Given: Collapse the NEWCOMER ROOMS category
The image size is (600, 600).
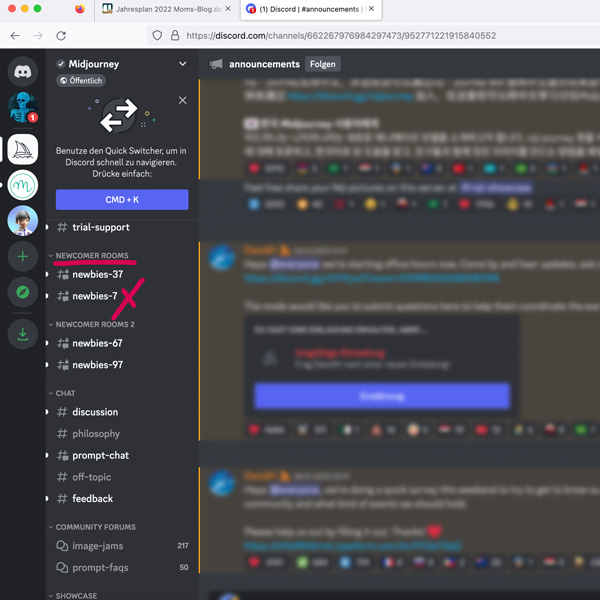Looking at the screenshot, I should click(92, 256).
